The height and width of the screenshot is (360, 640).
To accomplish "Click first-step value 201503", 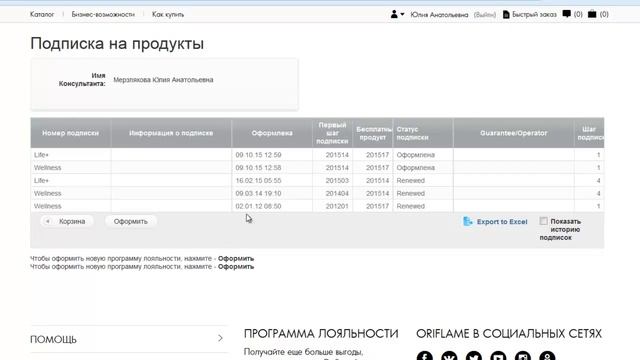I will 337,180.
